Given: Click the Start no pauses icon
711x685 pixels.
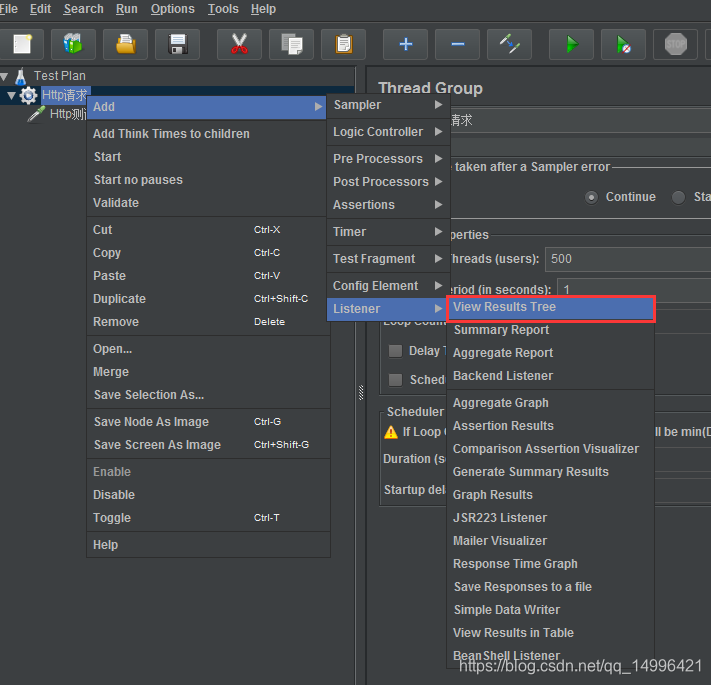Looking at the screenshot, I should coord(623,44).
